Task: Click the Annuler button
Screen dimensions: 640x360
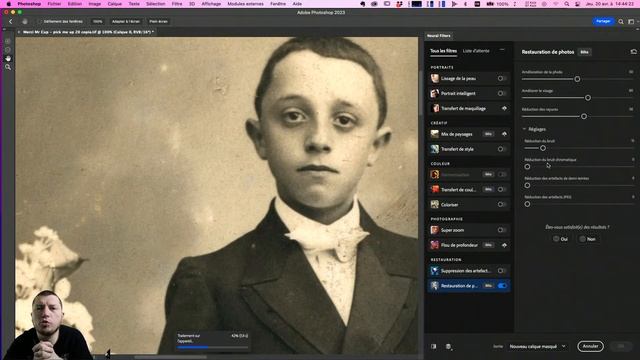Action: click(590, 346)
